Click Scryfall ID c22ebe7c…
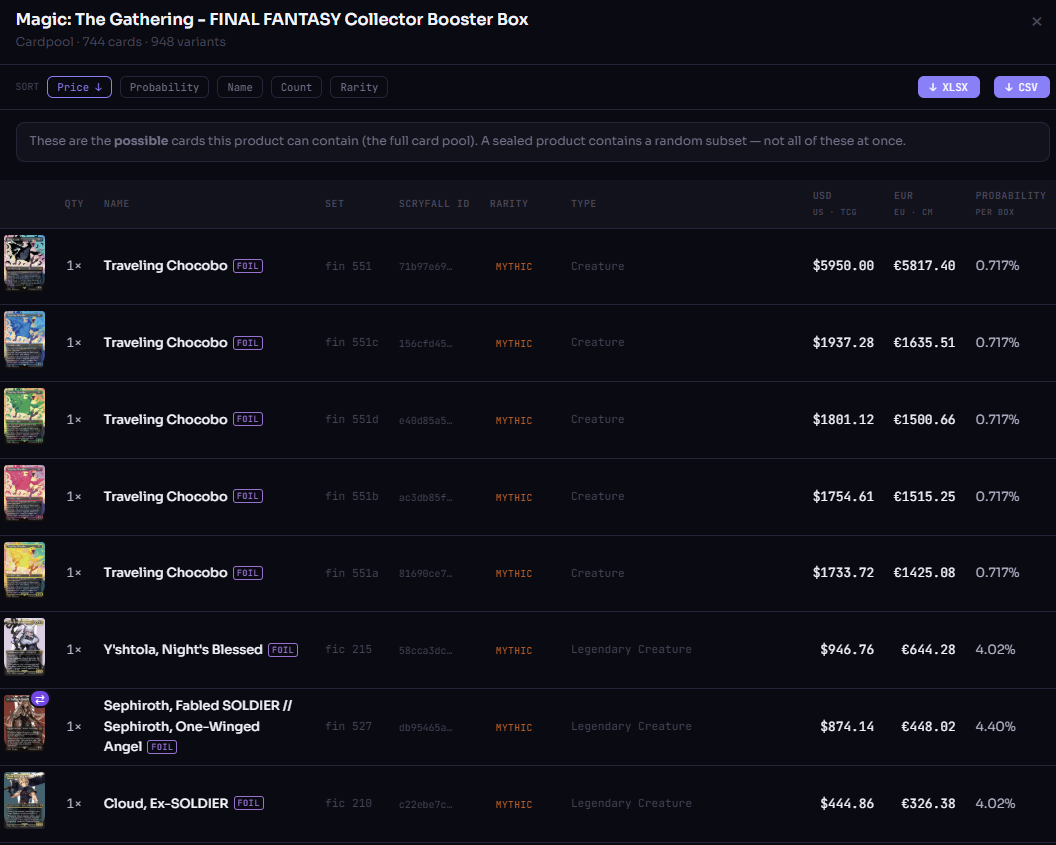The height and width of the screenshot is (845, 1056). click(x=425, y=804)
